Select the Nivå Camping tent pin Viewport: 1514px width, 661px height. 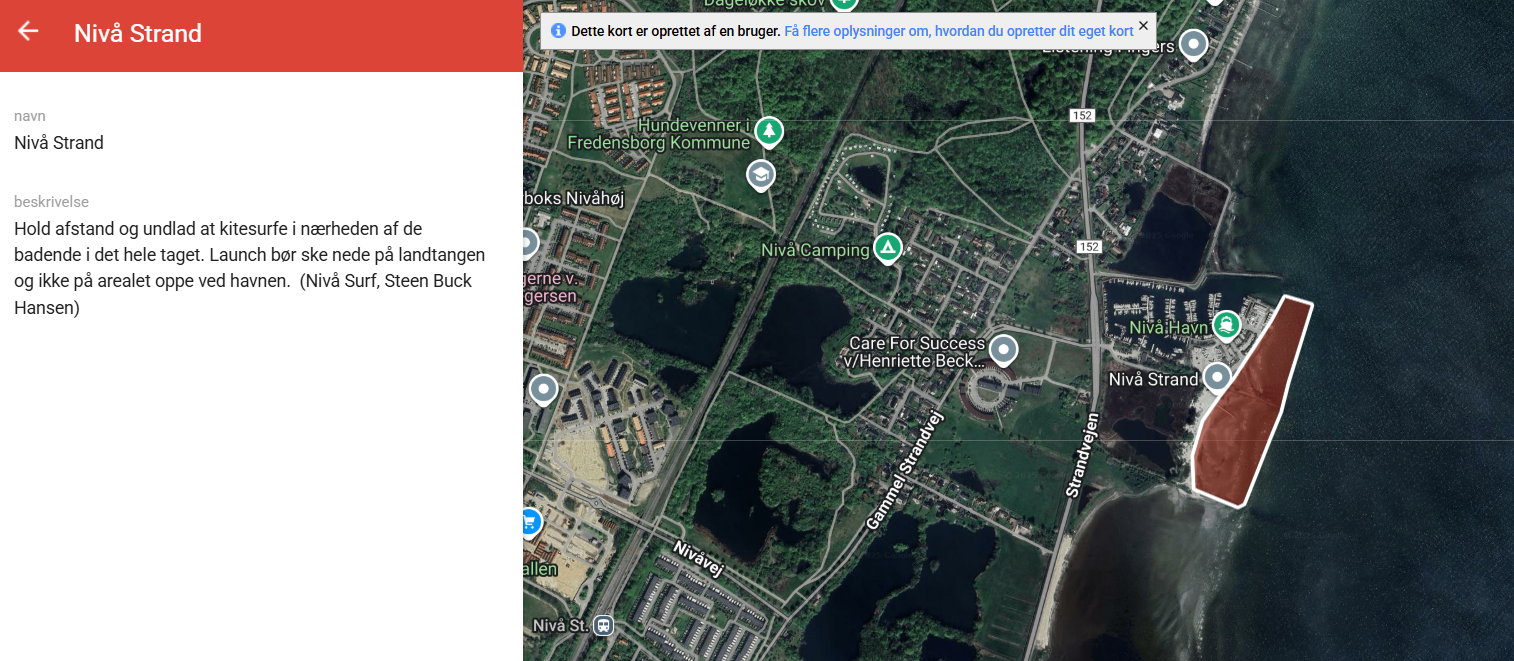click(x=887, y=248)
